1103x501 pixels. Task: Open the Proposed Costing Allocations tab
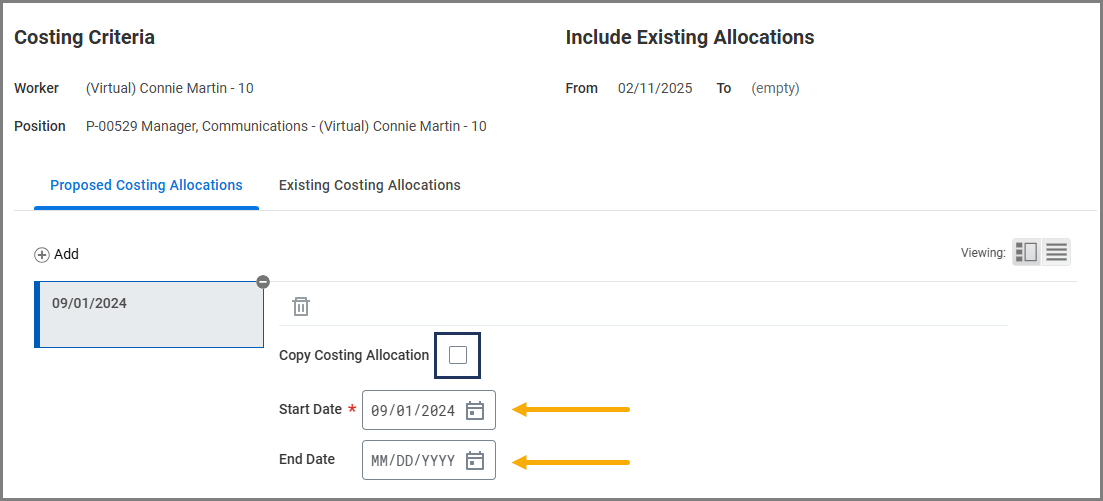(x=146, y=185)
